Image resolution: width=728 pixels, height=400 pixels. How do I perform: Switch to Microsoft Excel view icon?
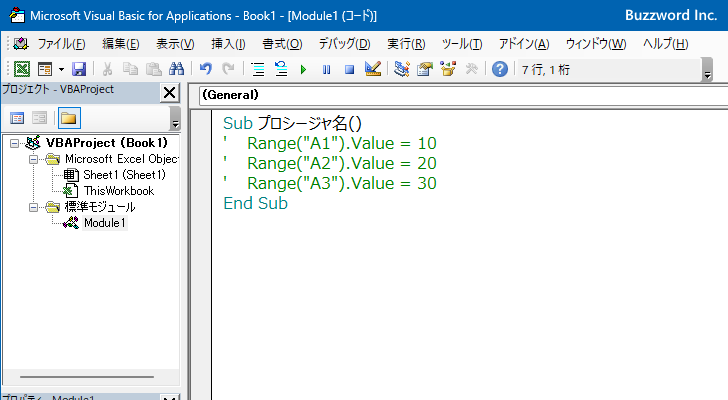pyautogui.click(x=21, y=69)
